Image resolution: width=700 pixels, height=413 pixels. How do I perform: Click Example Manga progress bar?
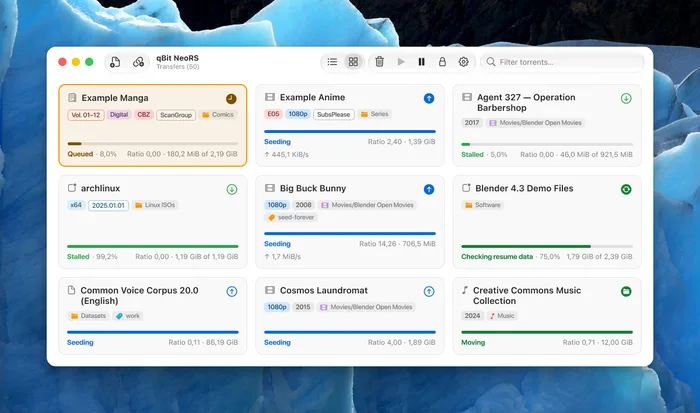coord(153,143)
